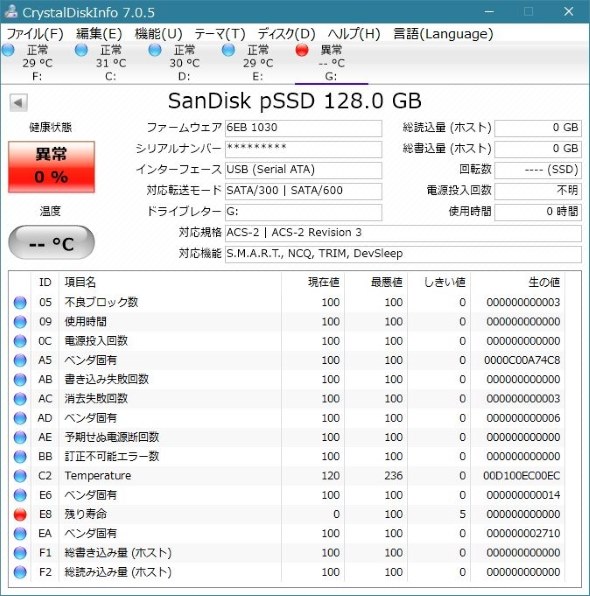
Task: Open the 編集(E) menu
Action: coord(99,34)
